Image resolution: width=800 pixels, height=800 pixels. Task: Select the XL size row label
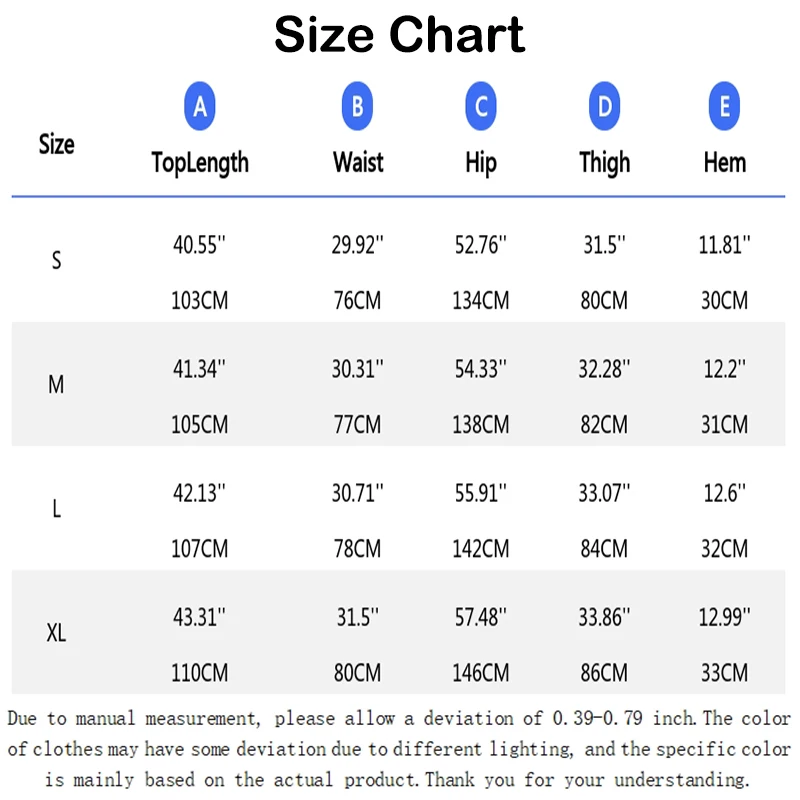tap(56, 633)
